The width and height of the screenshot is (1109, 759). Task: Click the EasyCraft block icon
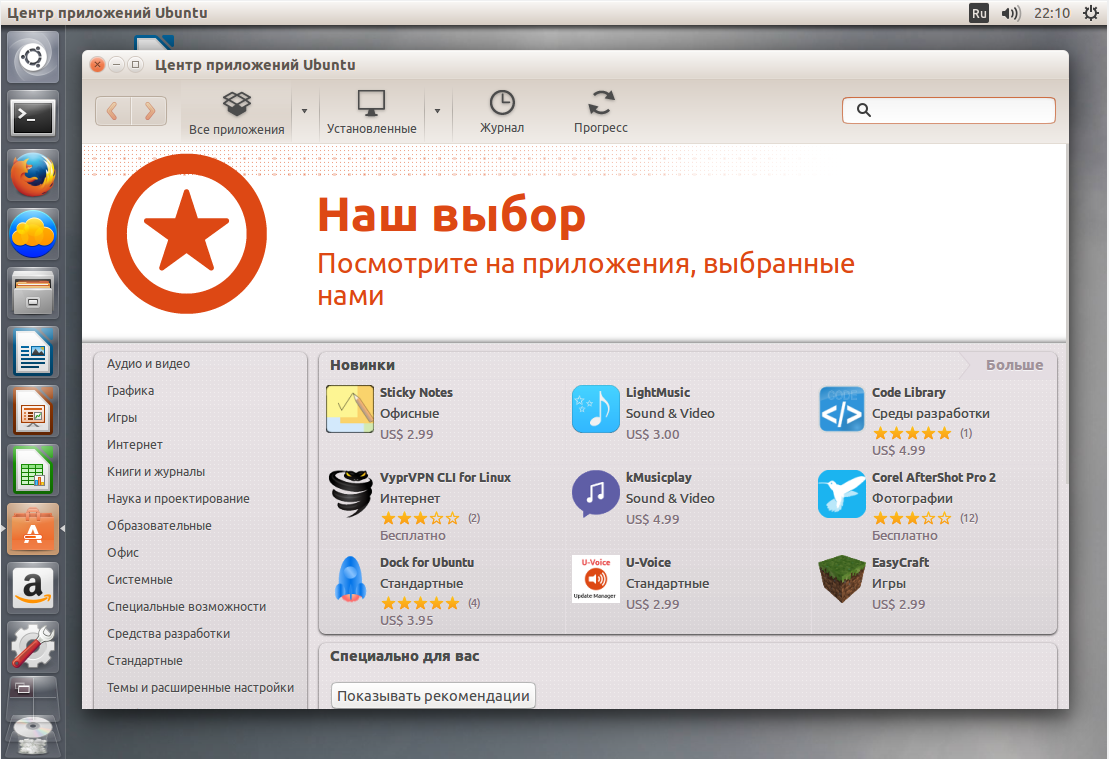click(x=842, y=579)
